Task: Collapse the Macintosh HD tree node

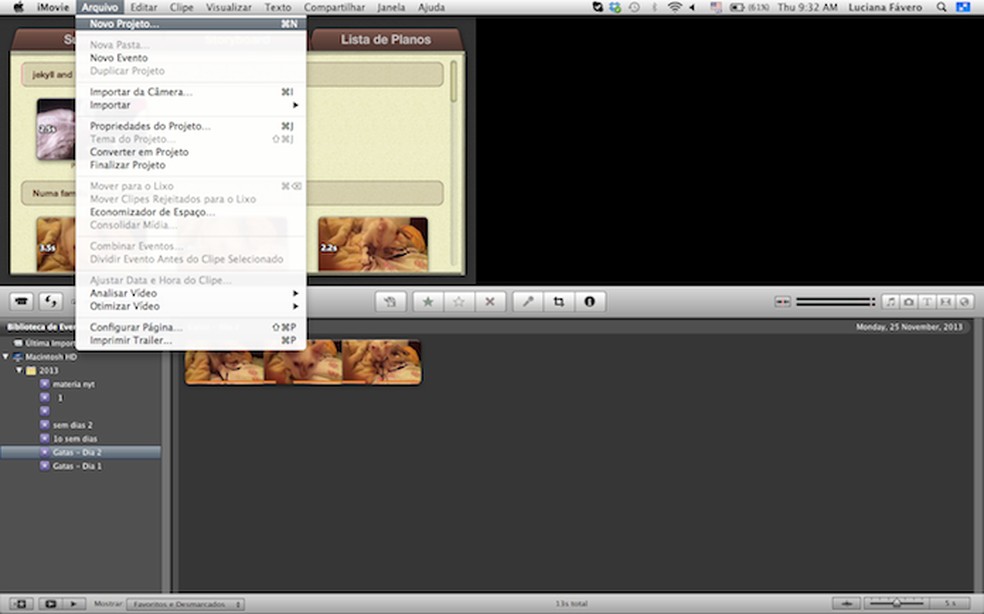Action: (6, 356)
